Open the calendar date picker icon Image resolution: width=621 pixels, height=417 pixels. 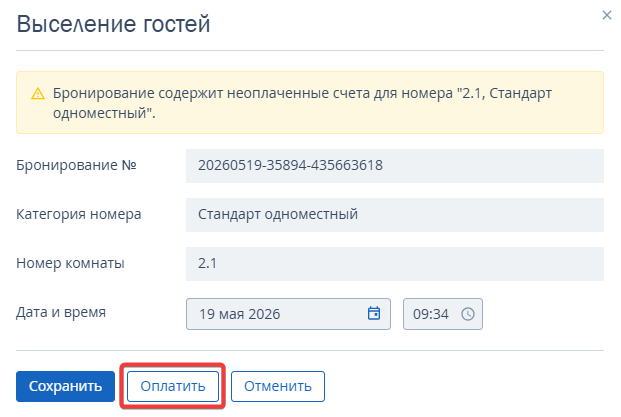(374, 313)
